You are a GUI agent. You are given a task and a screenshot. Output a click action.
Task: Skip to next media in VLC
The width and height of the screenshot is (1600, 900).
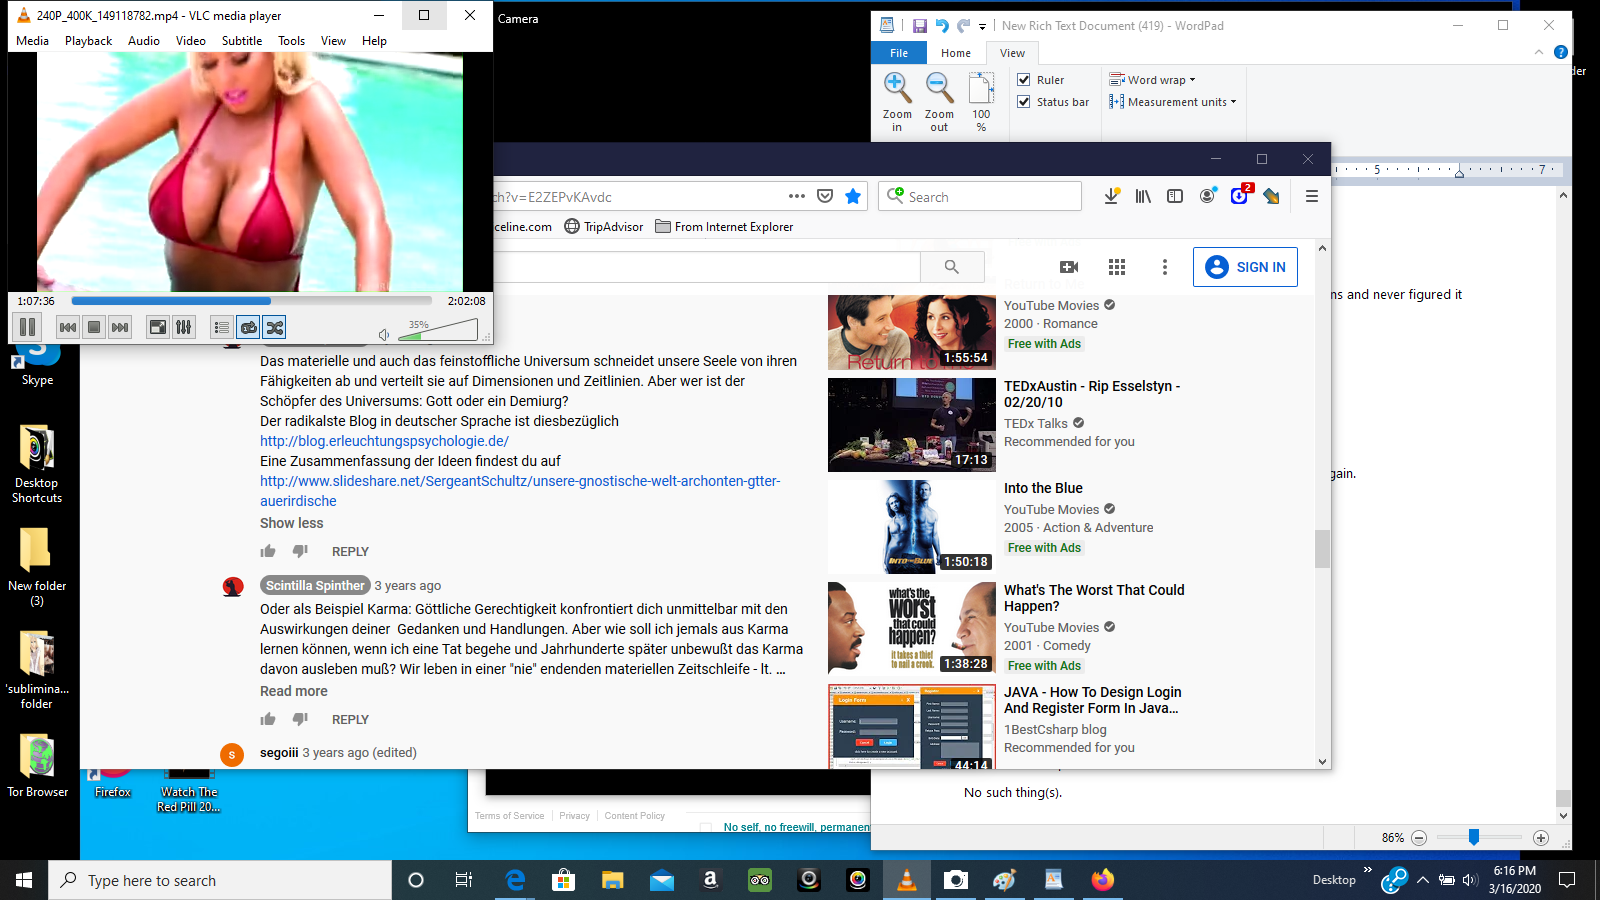click(x=120, y=327)
